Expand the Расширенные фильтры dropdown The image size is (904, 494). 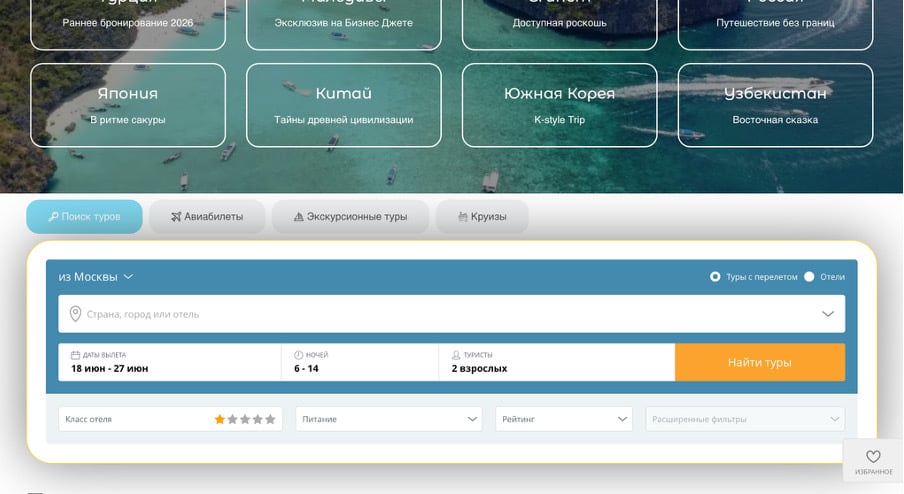pos(745,419)
